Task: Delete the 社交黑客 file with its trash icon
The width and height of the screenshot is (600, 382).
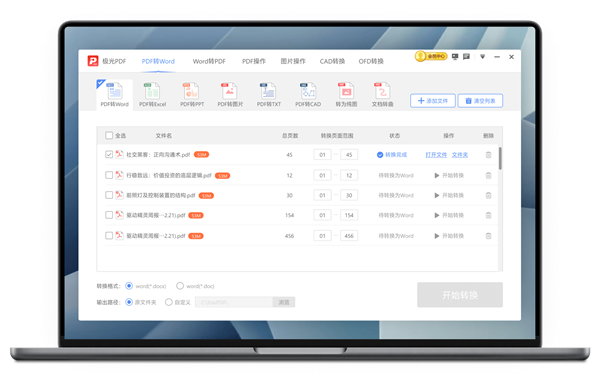Action: pos(488,155)
